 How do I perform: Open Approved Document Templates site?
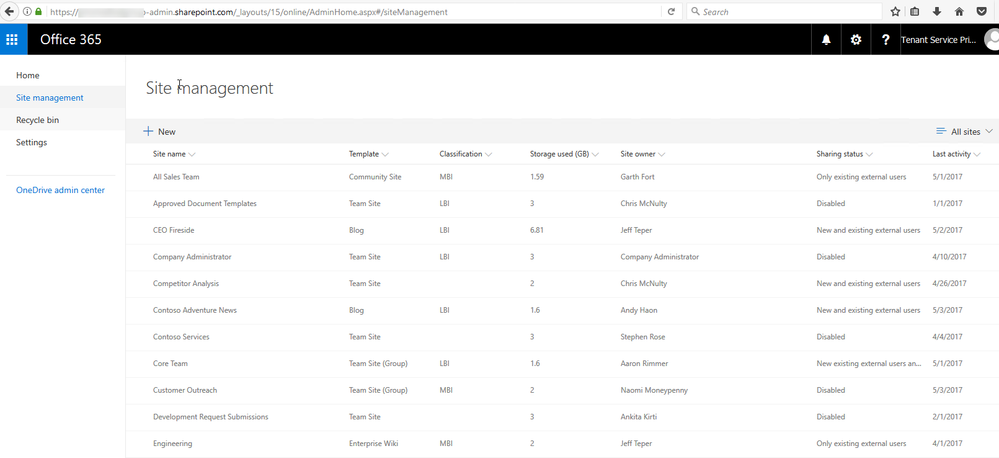(205, 203)
